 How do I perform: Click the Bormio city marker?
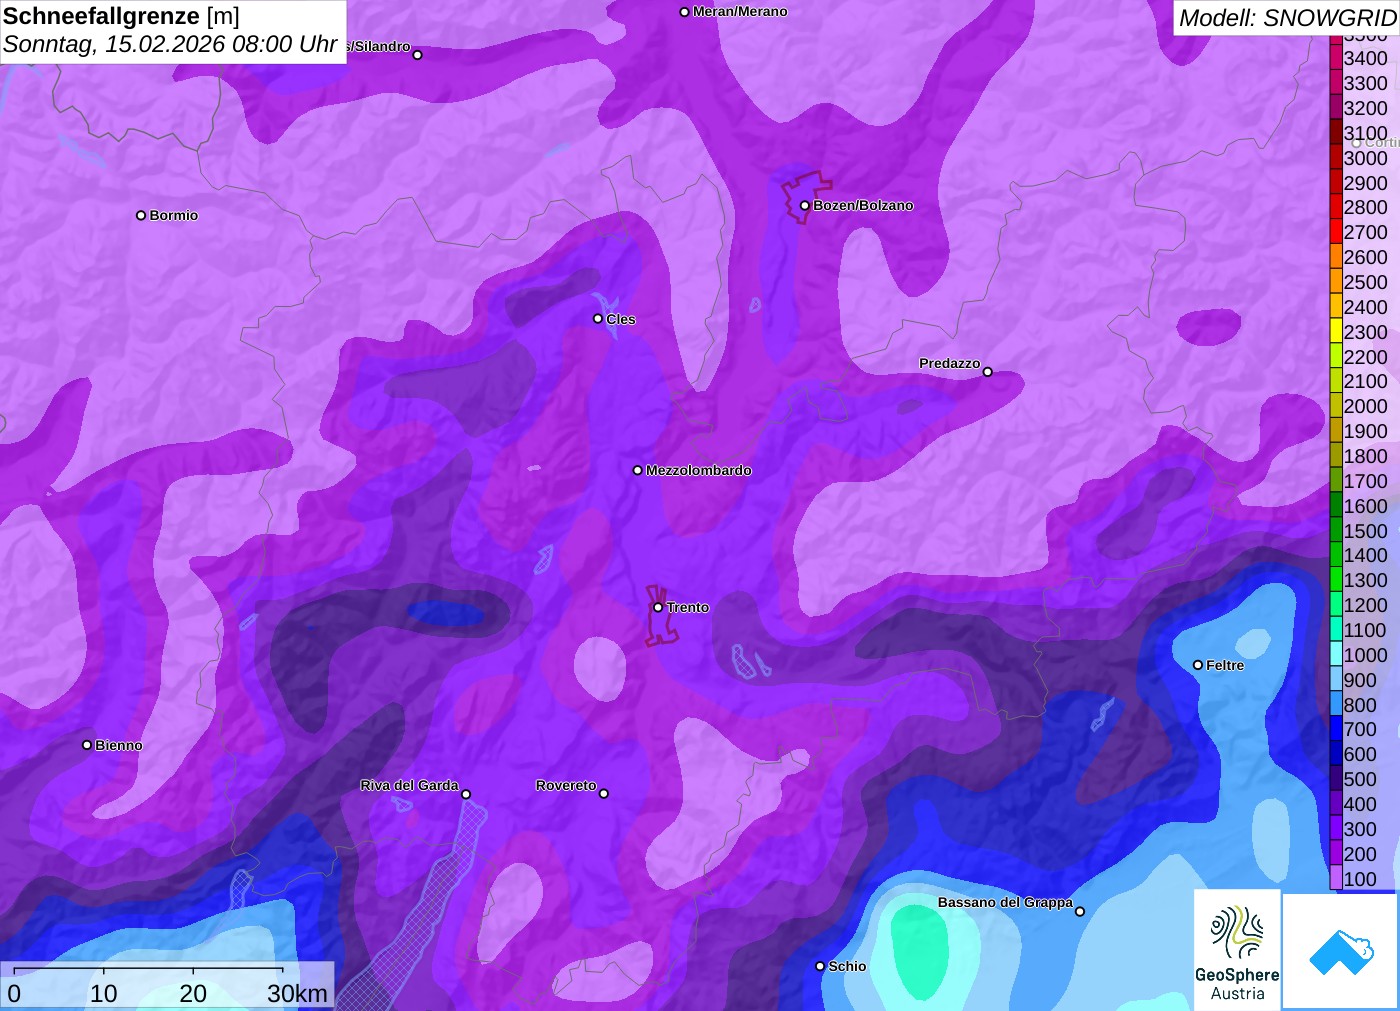pos(141,215)
